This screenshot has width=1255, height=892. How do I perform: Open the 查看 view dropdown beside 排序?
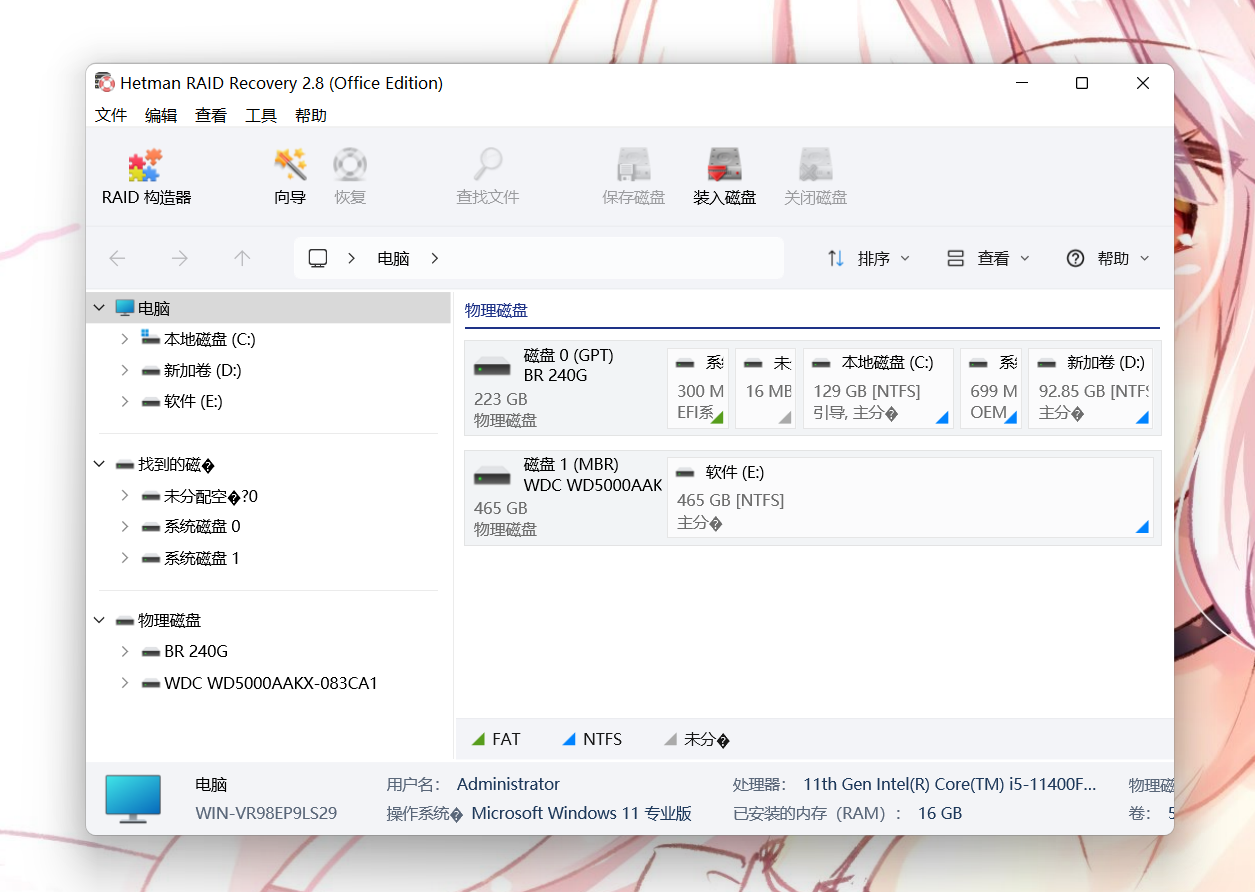[988, 258]
